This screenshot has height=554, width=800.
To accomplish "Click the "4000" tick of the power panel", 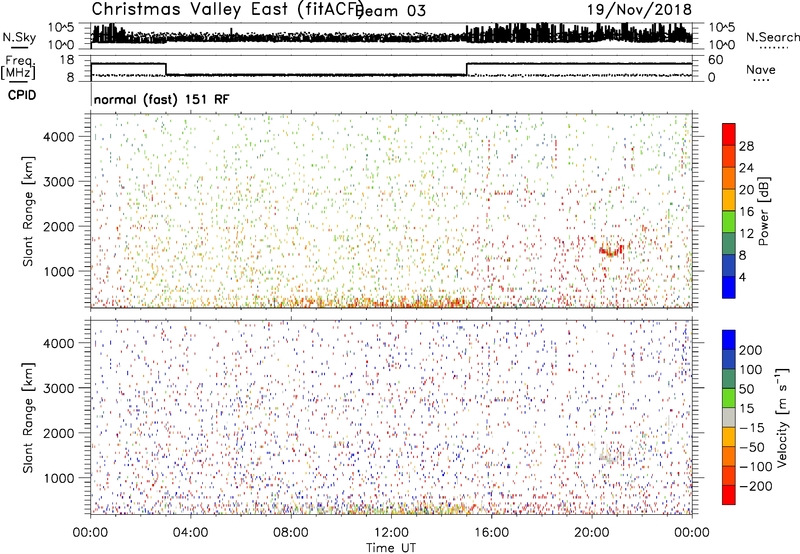I will click(x=59, y=137).
